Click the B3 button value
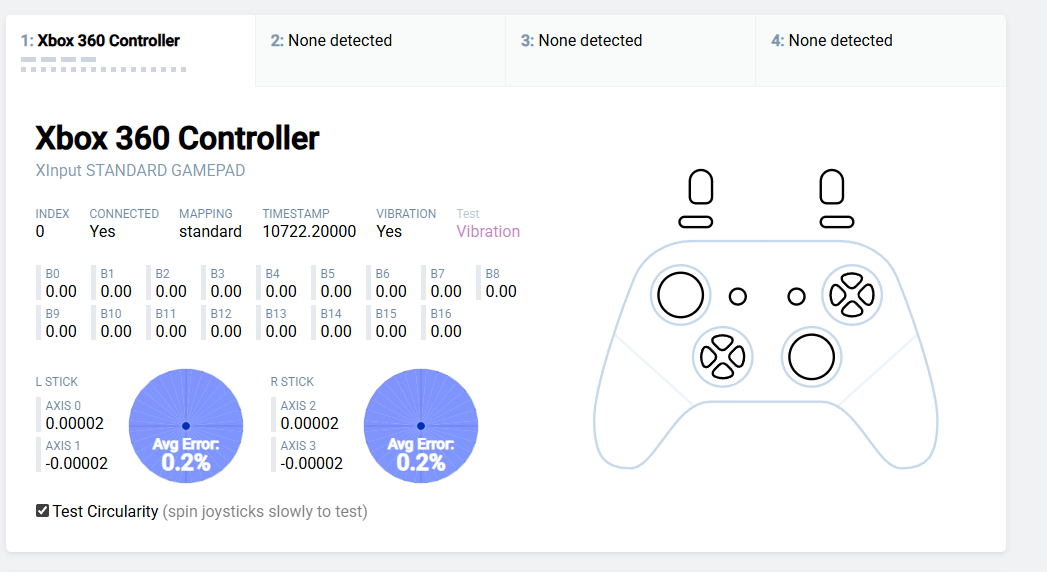The width and height of the screenshot is (1047, 572). click(x=226, y=292)
